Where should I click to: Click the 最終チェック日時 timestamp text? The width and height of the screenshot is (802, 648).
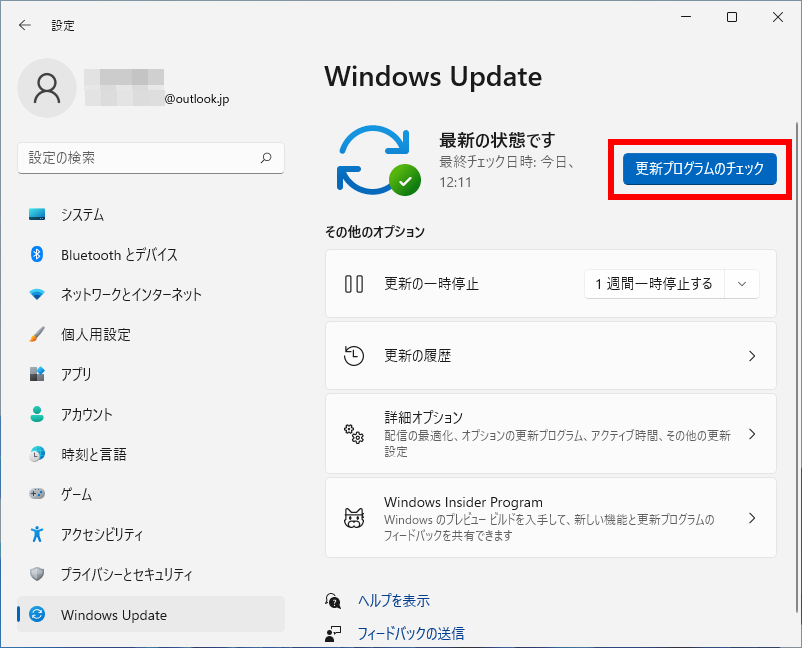tap(507, 172)
